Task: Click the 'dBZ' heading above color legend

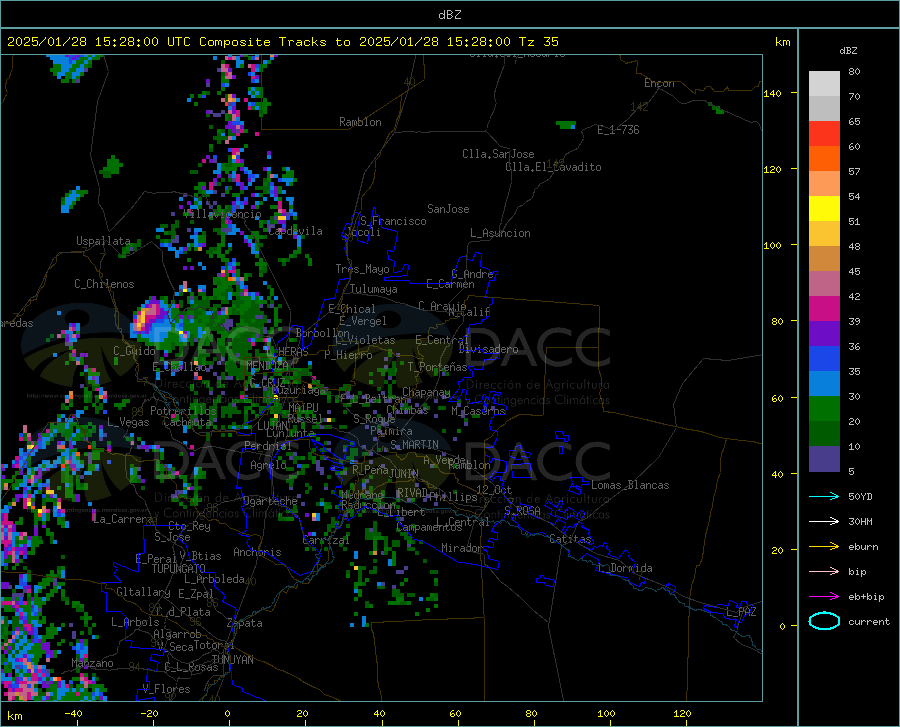Action: [848, 50]
